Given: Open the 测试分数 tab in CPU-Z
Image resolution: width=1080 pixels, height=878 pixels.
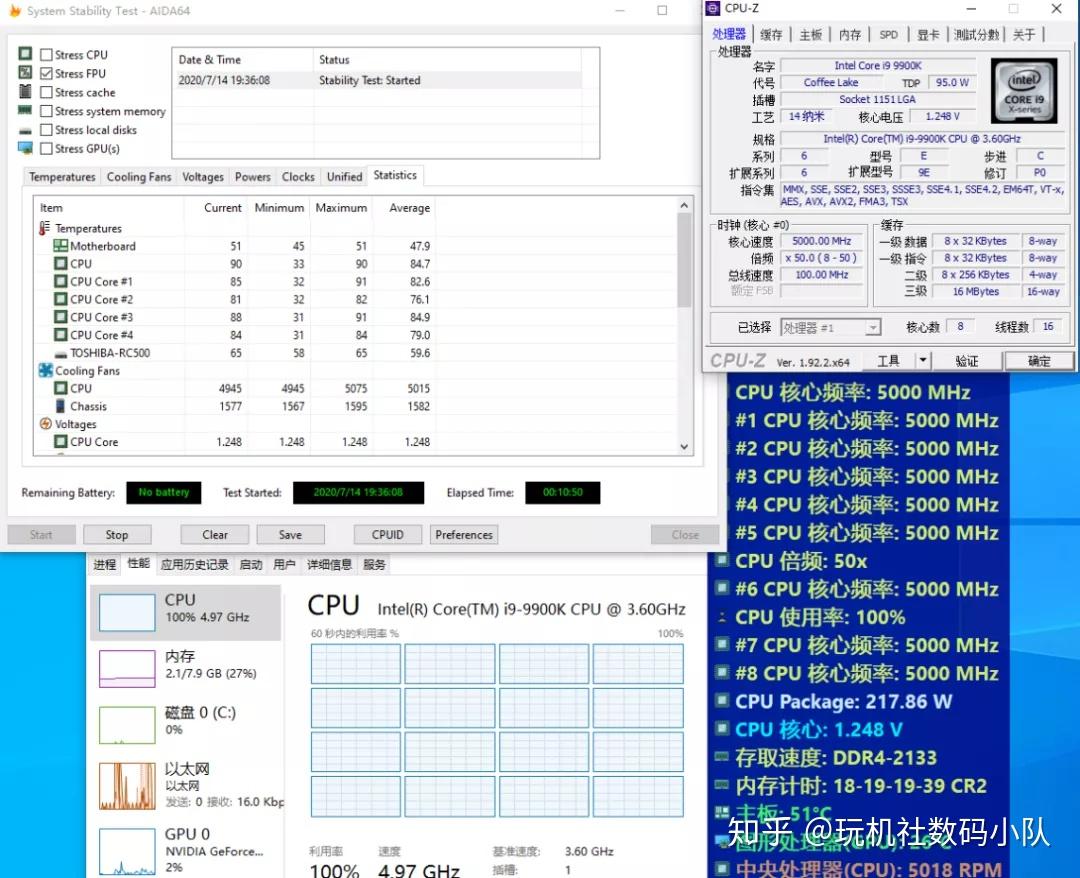Looking at the screenshot, I should click(976, 34).
